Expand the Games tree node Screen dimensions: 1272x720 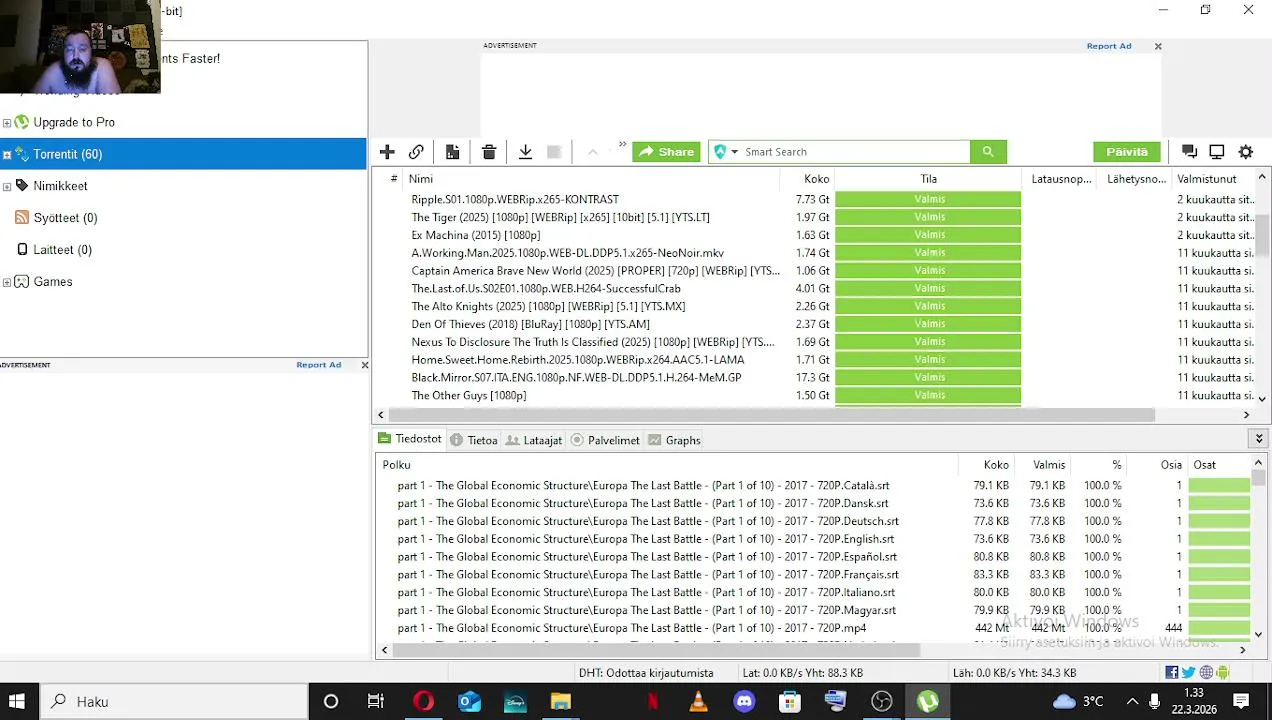coord(7,283)
